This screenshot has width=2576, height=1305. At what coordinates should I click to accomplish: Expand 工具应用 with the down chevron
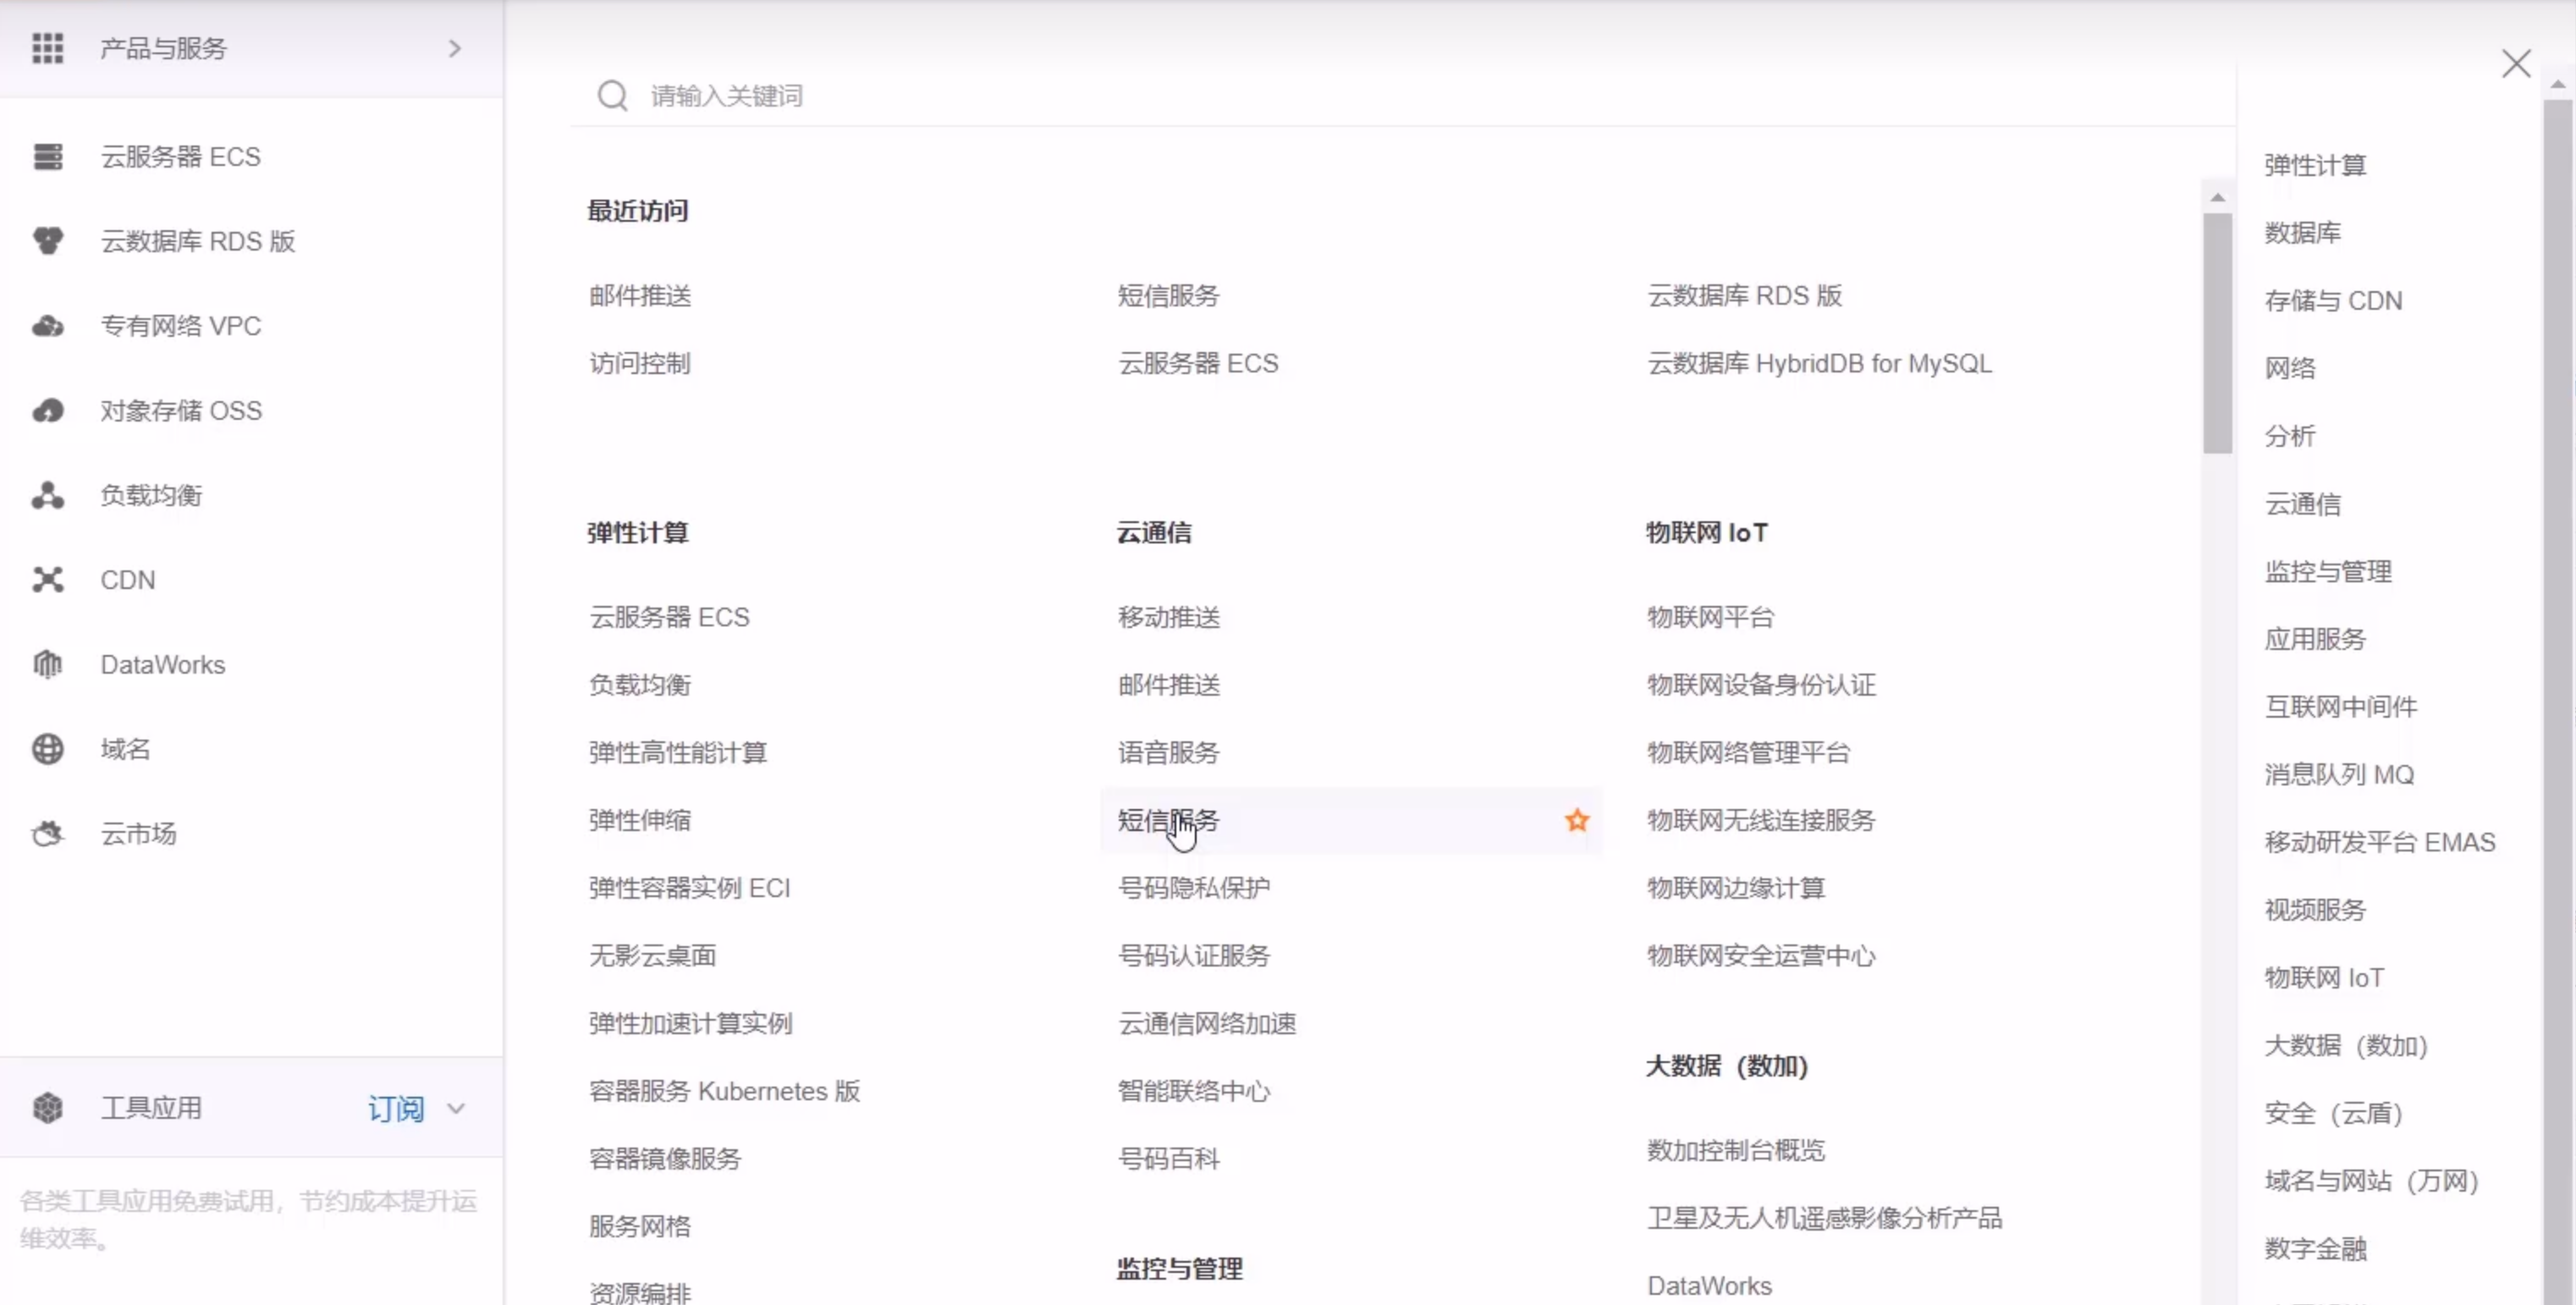456,1108
